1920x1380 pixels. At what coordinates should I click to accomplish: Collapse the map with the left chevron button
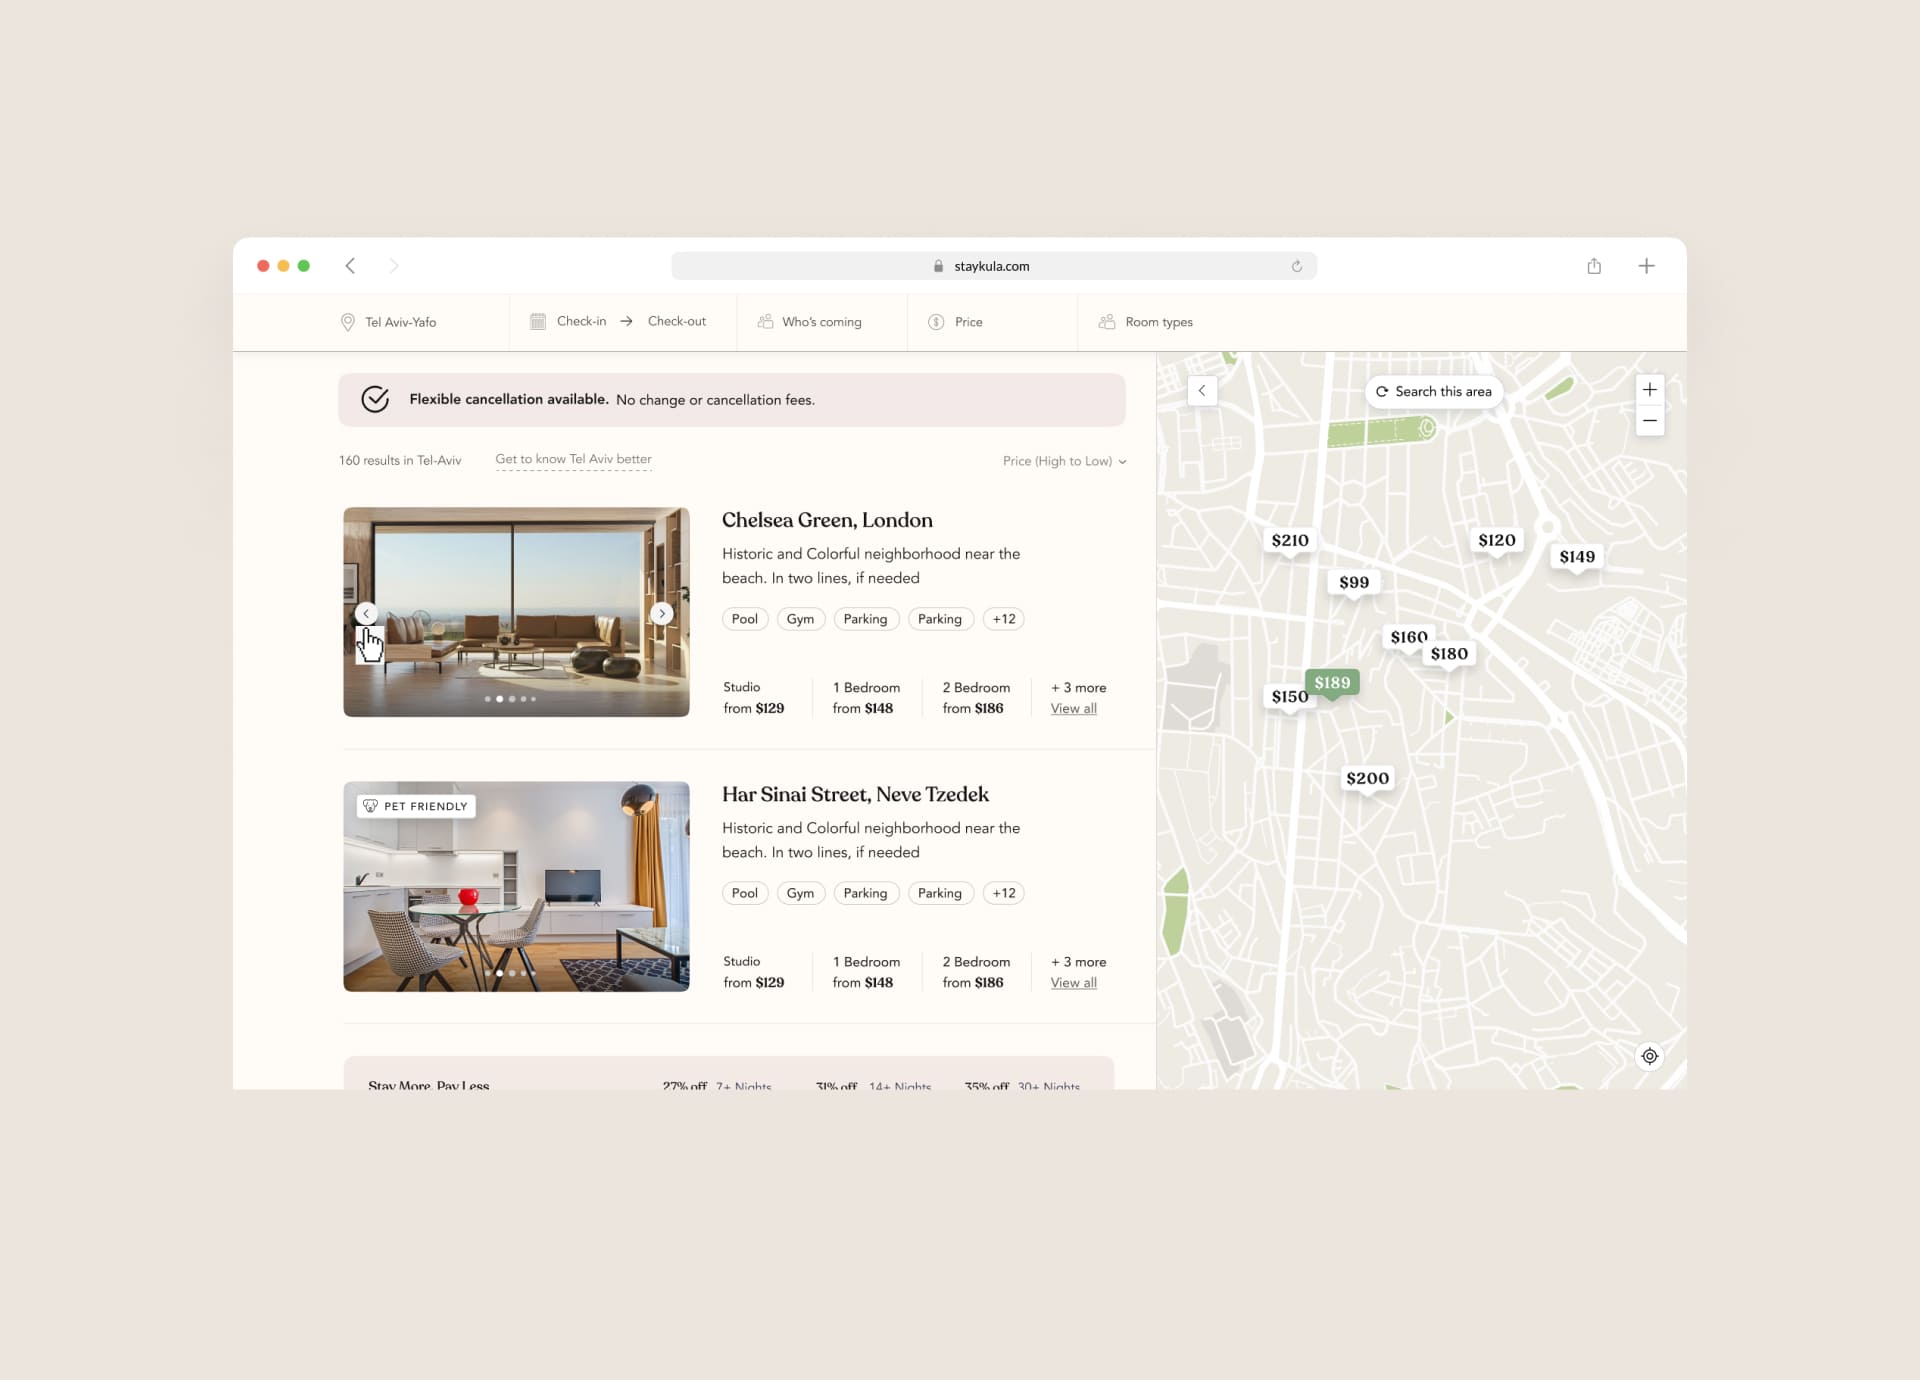point(1202,391)
